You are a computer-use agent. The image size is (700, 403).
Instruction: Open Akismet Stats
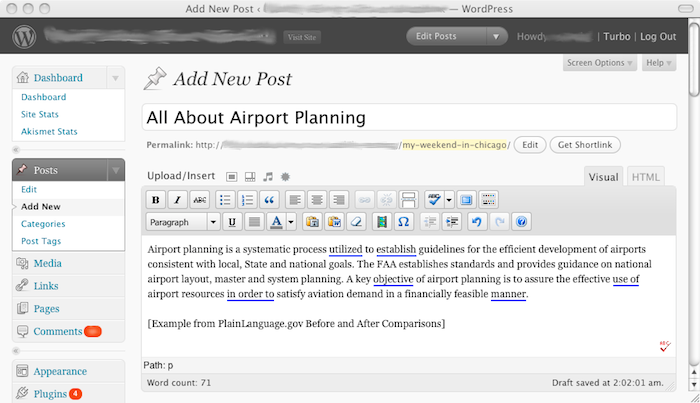49,132
